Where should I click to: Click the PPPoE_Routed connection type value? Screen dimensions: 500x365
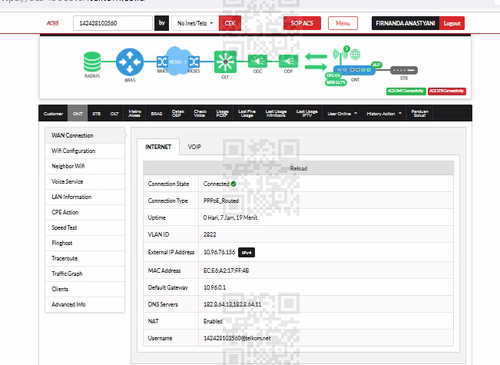point(221,201)
